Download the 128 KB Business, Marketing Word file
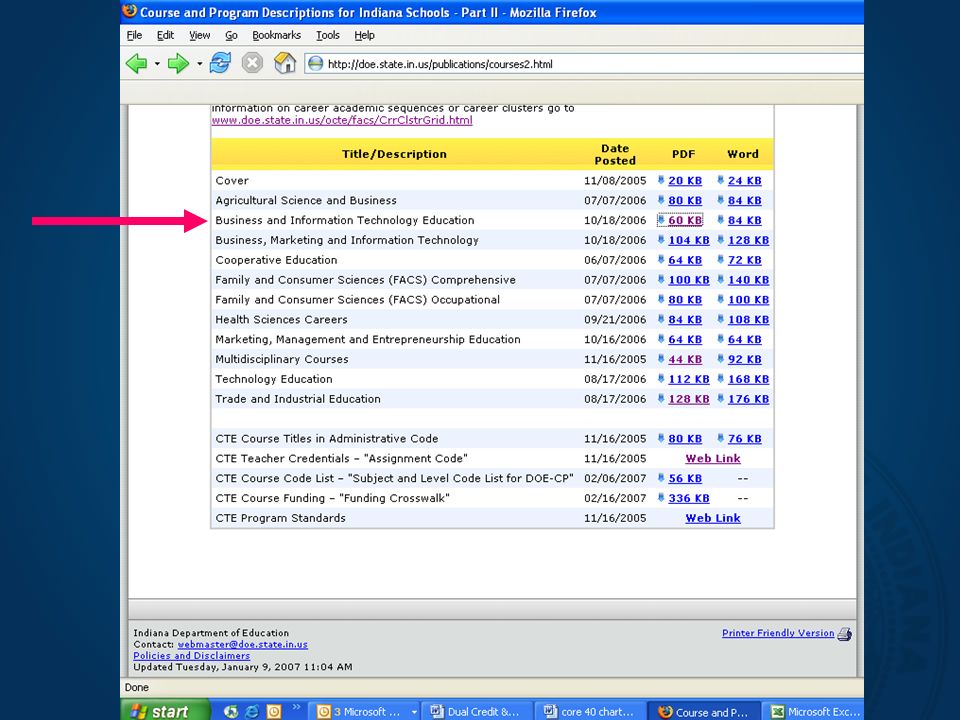This screenshot has width=960, height=720. 748,240
